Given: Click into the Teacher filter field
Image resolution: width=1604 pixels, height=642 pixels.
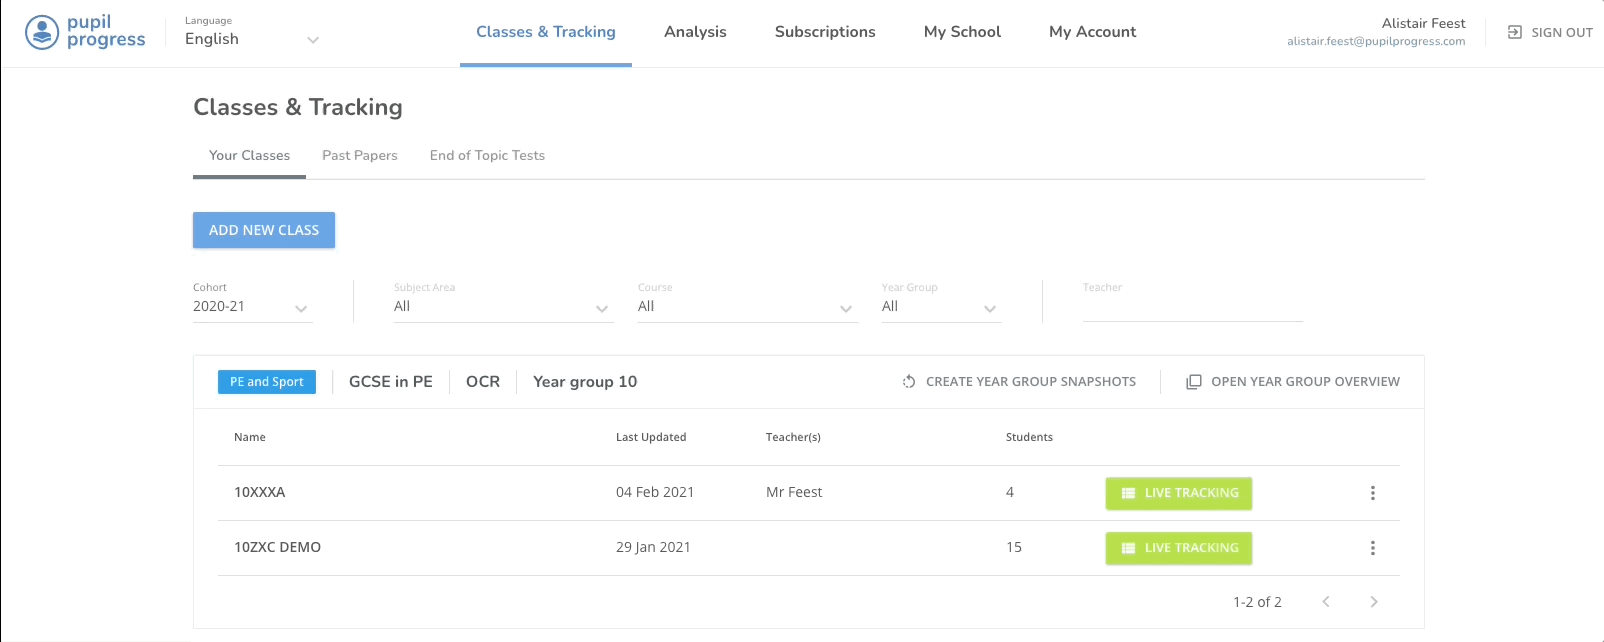Looking at the screenshot, I should (x=1192, y=307).
